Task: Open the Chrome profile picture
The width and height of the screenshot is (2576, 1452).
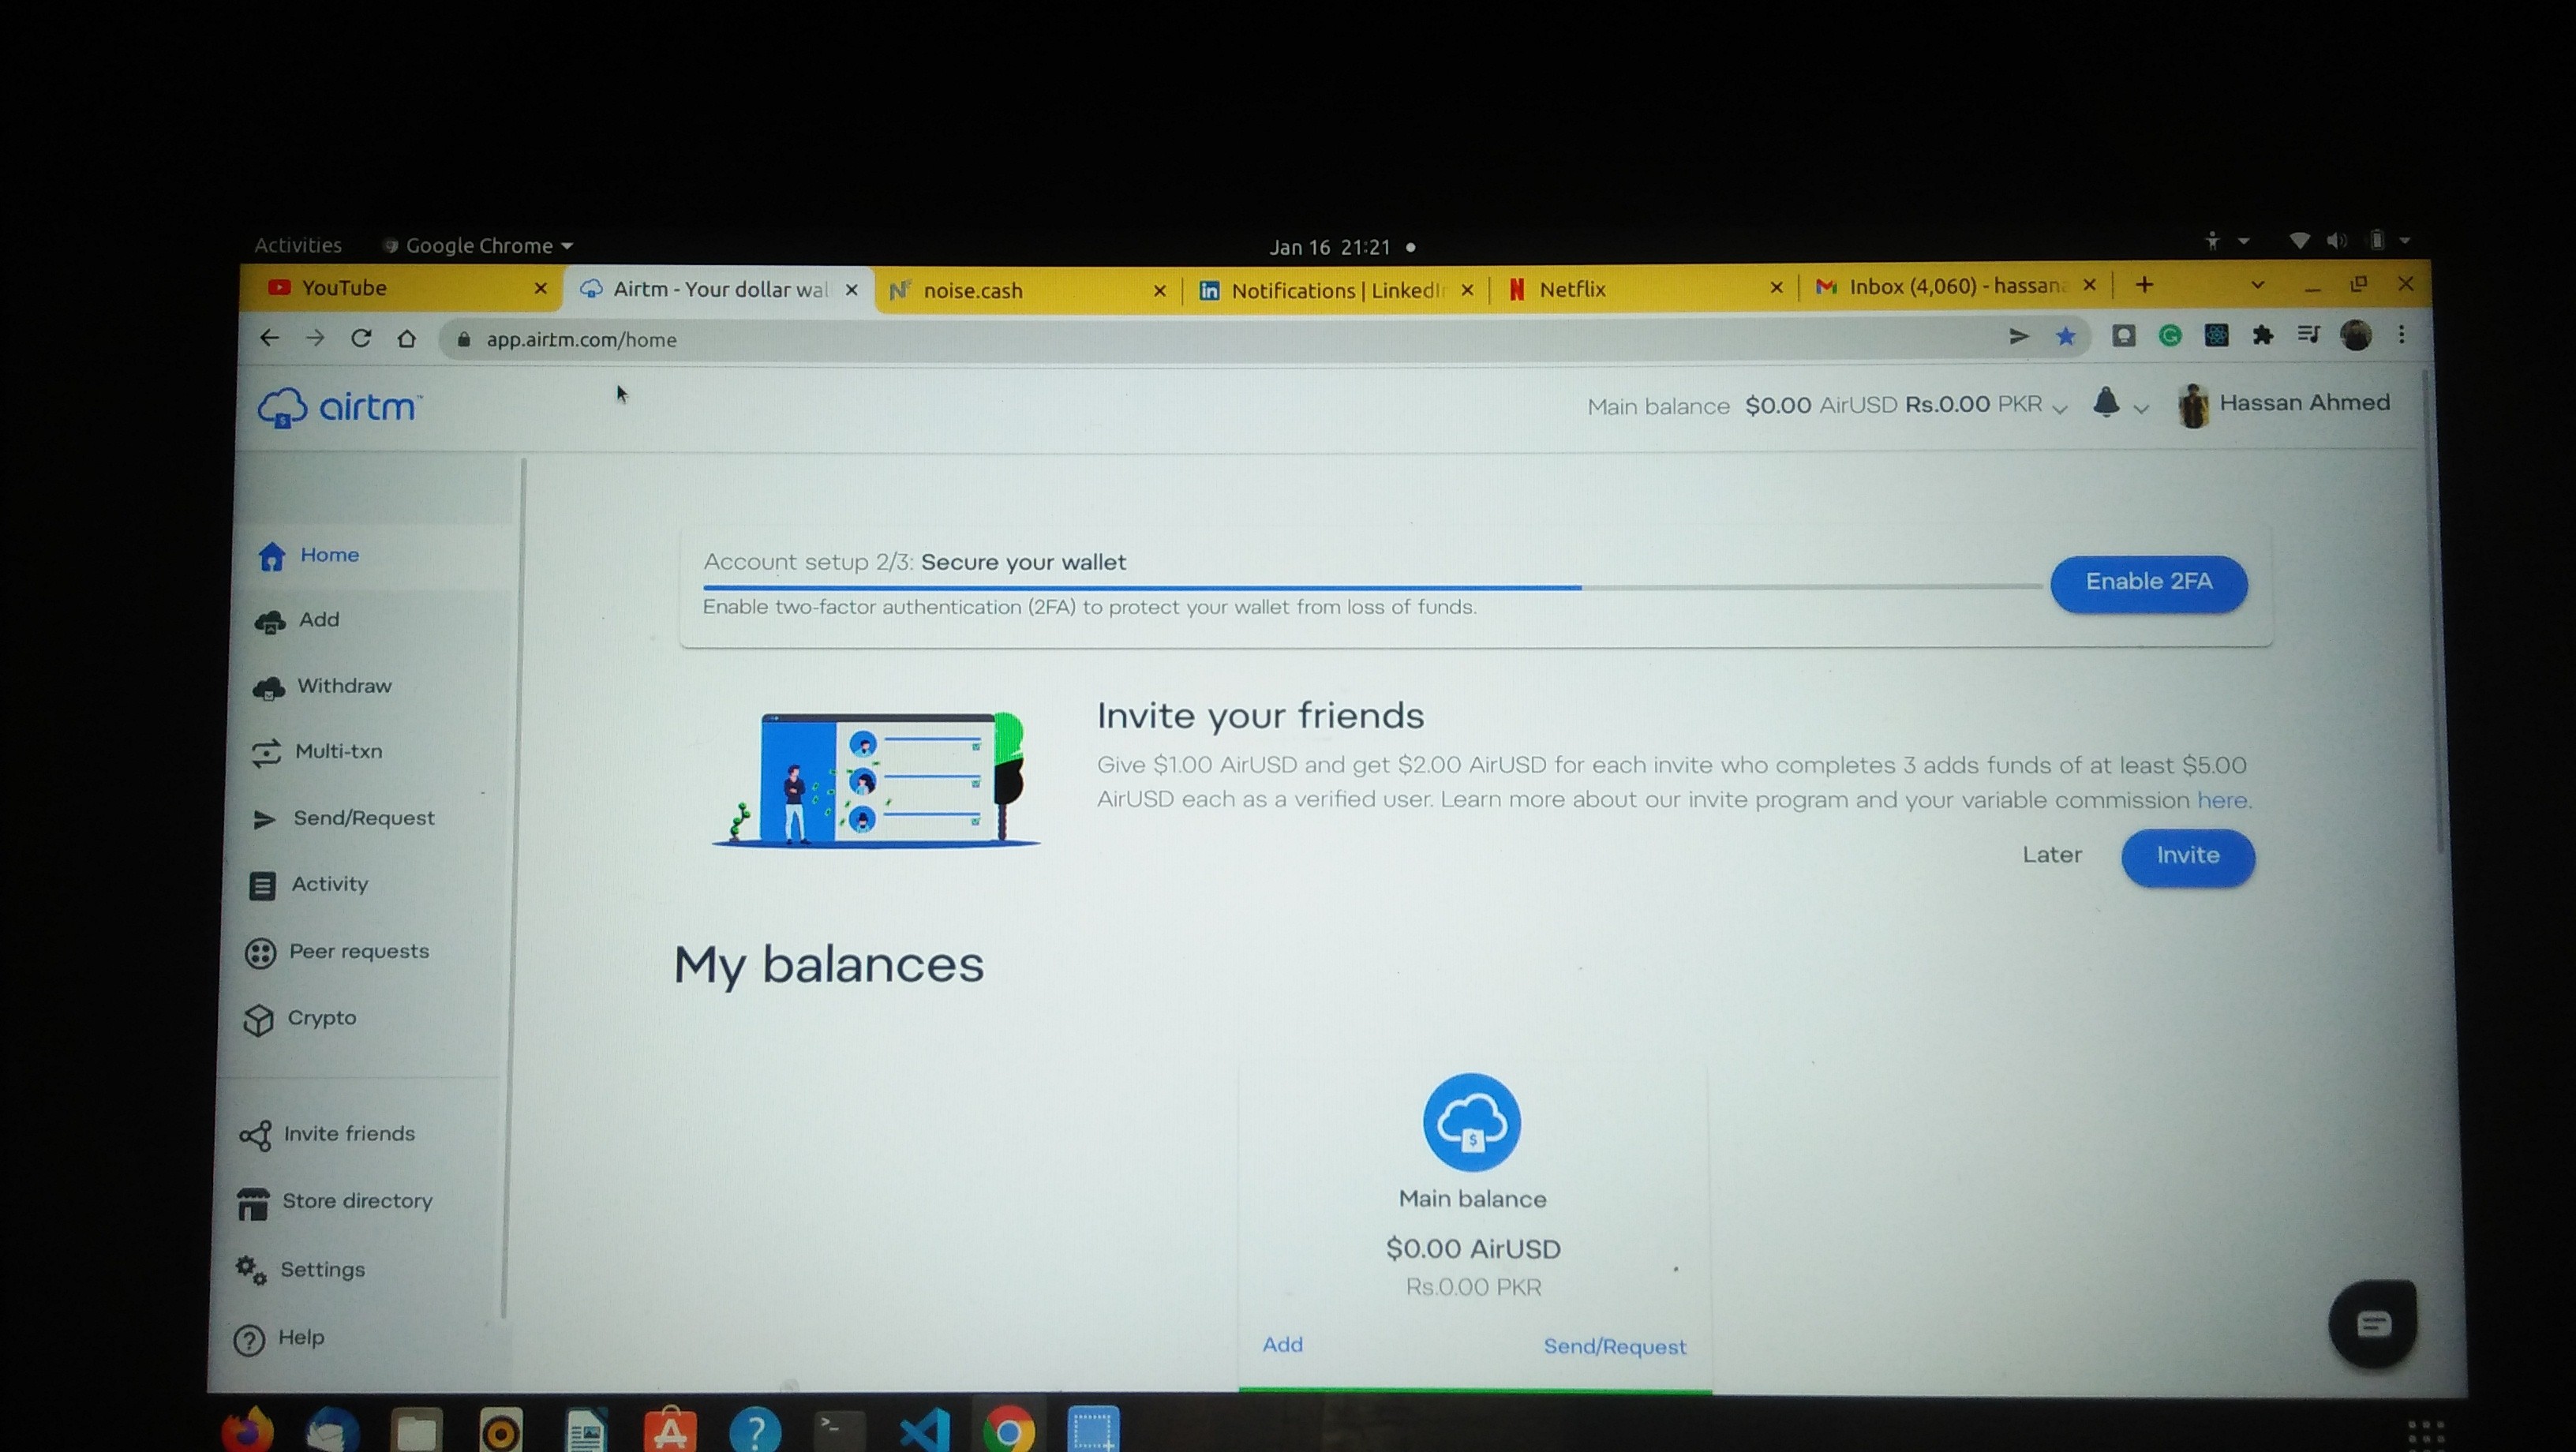Action: click(x=2356, y=335)
